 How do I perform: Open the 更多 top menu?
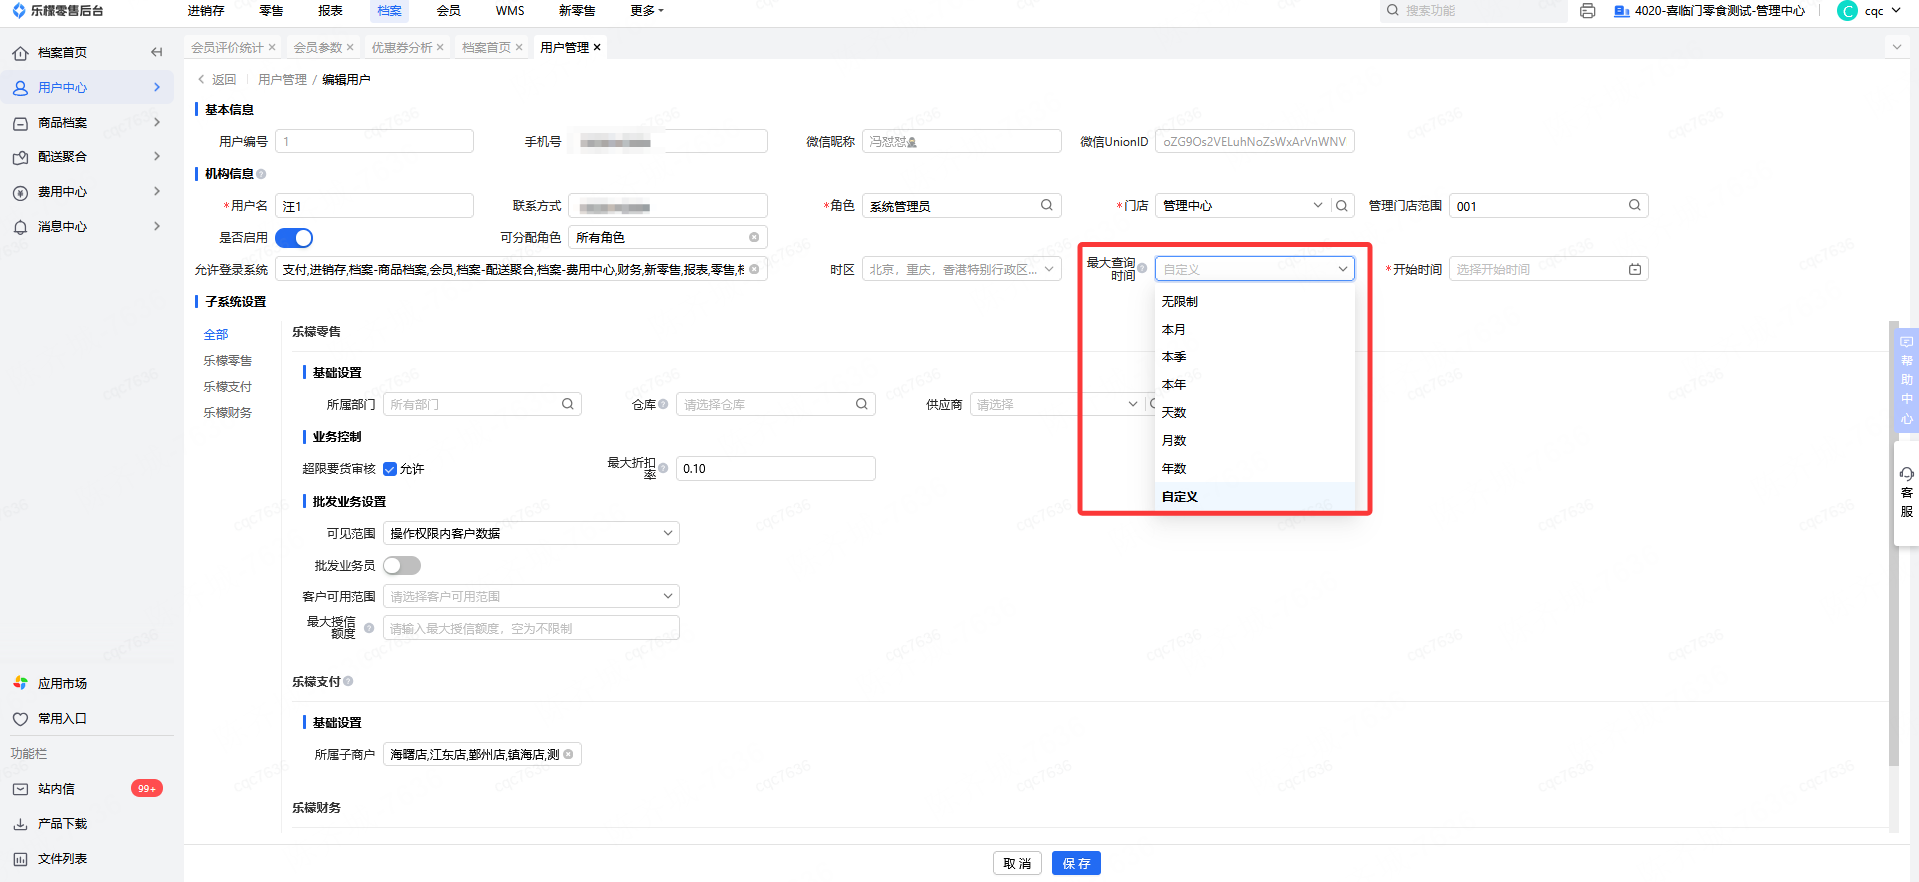click(x=647, y=11)
